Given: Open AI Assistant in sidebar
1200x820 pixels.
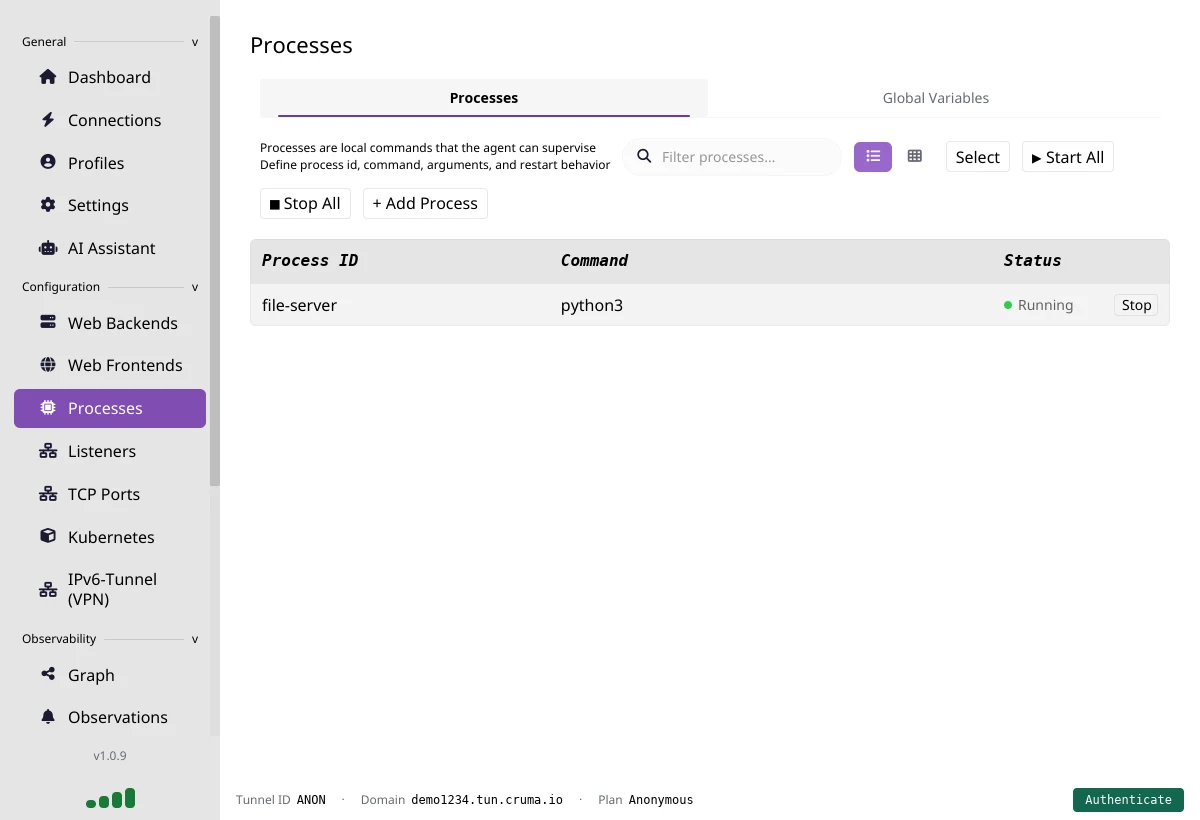Looking at the screenshot, I should click(110, 248).
